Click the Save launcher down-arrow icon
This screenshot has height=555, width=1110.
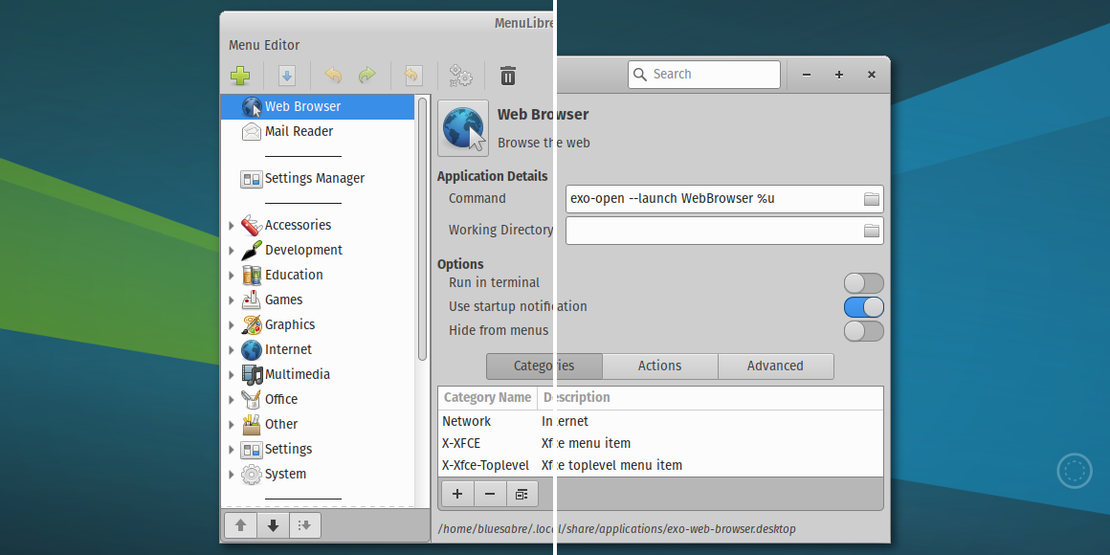pos(287,76)
